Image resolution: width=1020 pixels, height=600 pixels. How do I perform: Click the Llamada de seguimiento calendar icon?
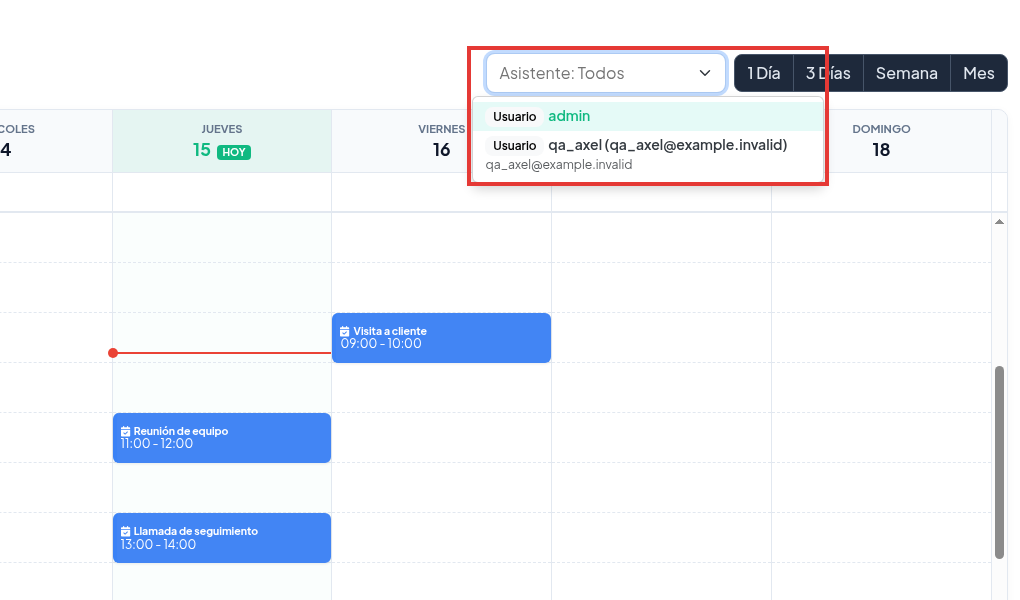point(126,532)
